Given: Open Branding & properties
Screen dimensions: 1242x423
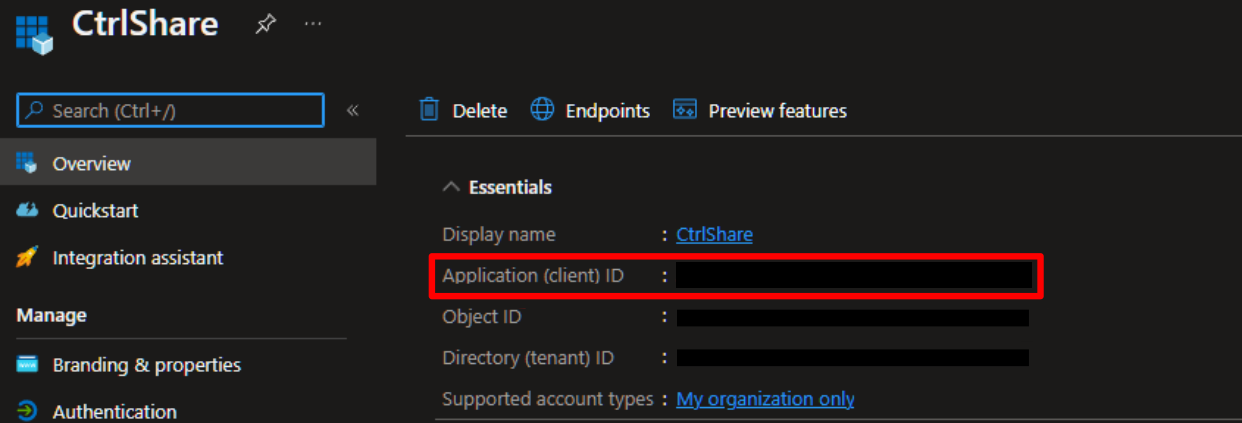Looking at the screenshot, I should (x=147, y=365).
